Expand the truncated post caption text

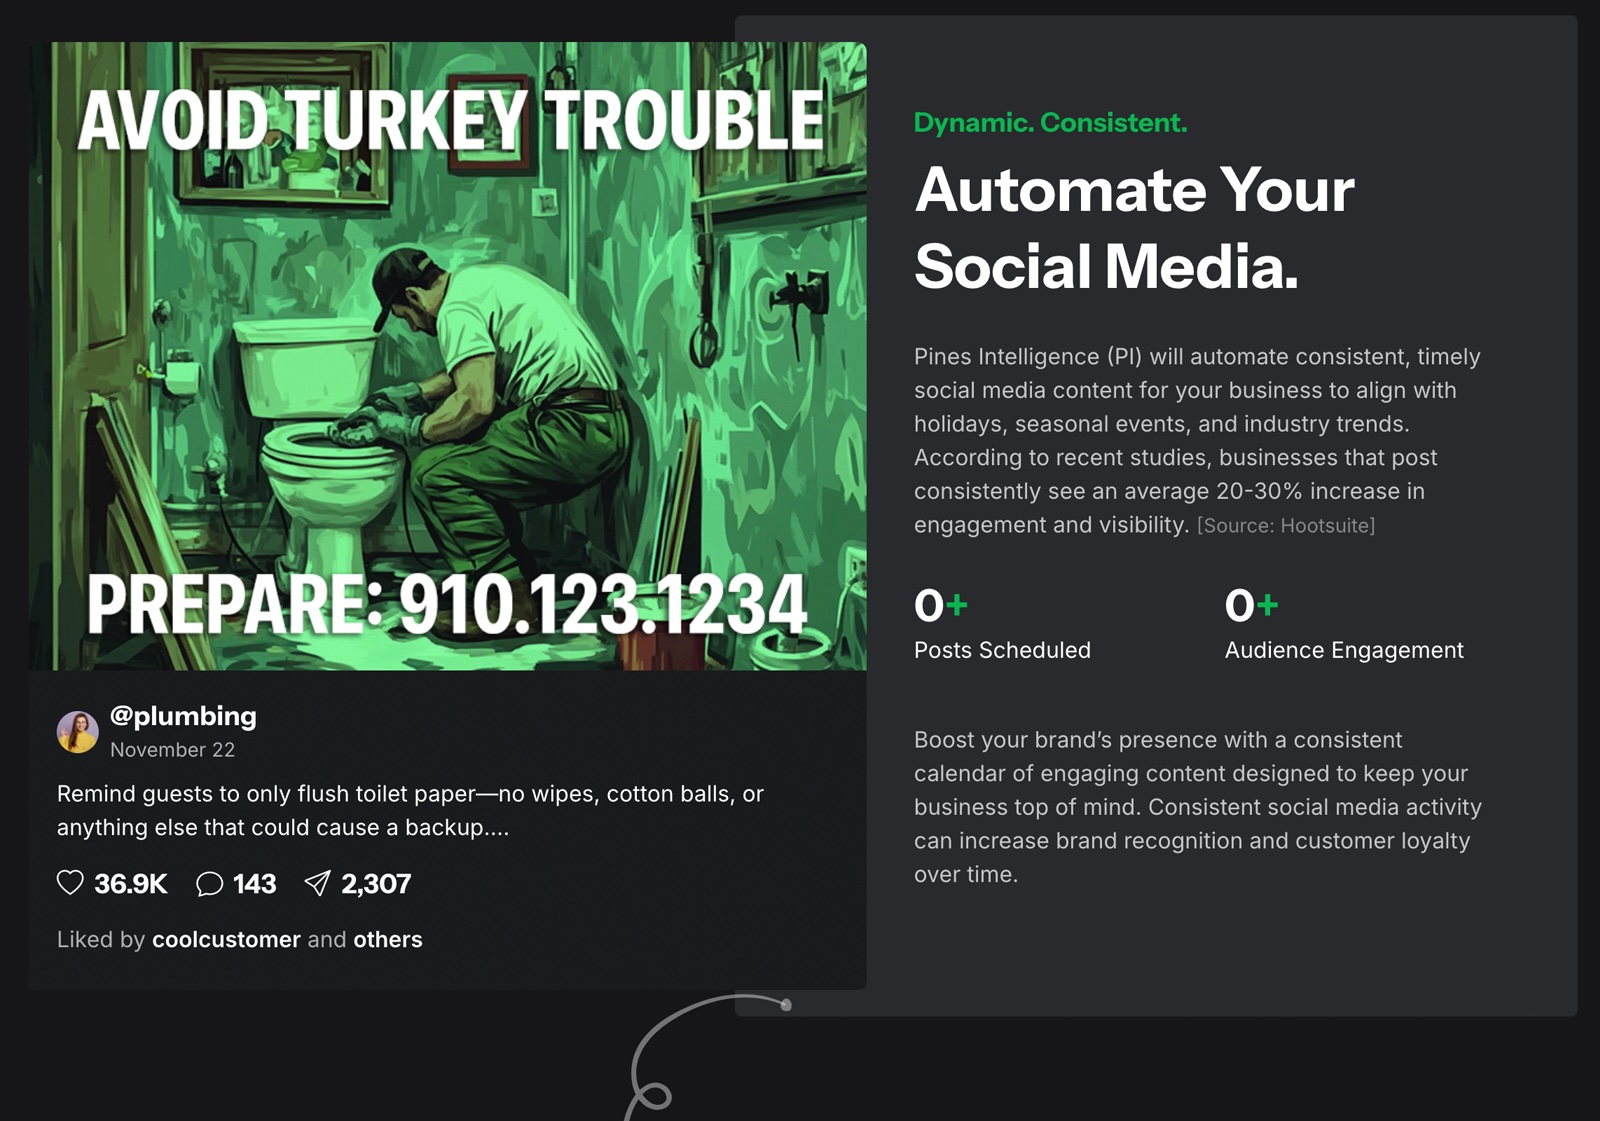[x=410, y=811]
